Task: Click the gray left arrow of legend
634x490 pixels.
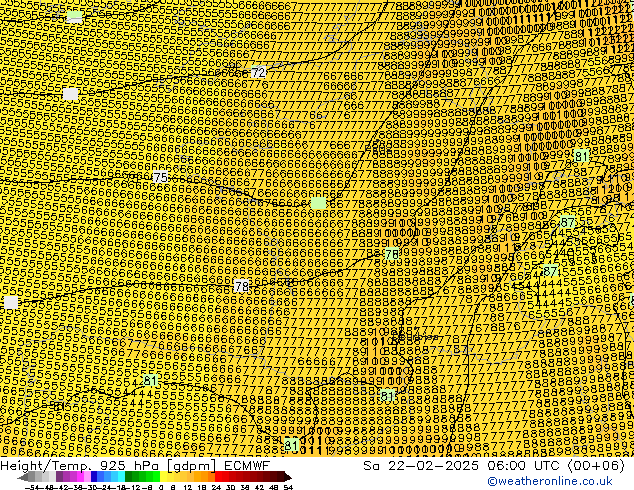Action: tap(23, 477)
